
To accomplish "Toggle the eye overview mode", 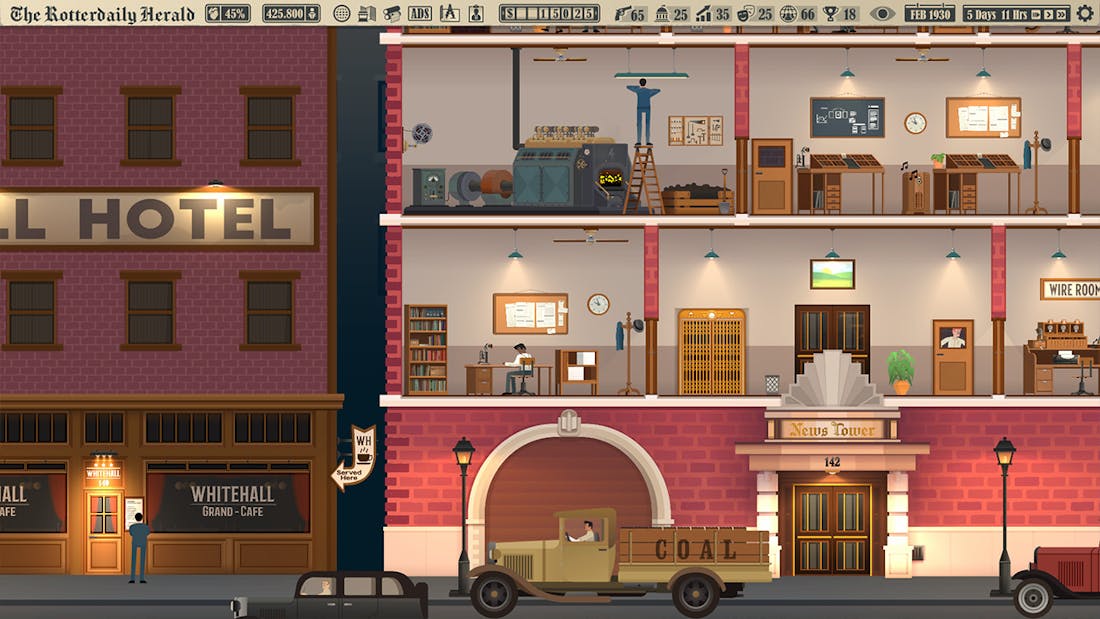I will point(881,13).
